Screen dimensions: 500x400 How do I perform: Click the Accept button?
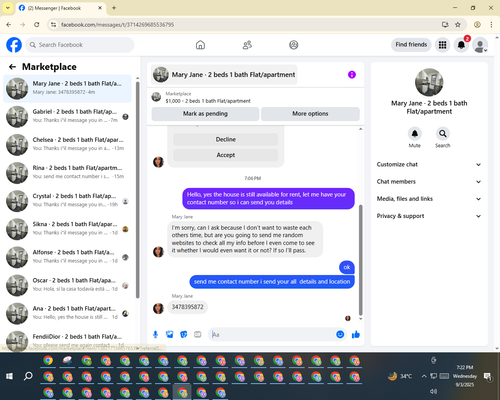click(226, 155)
